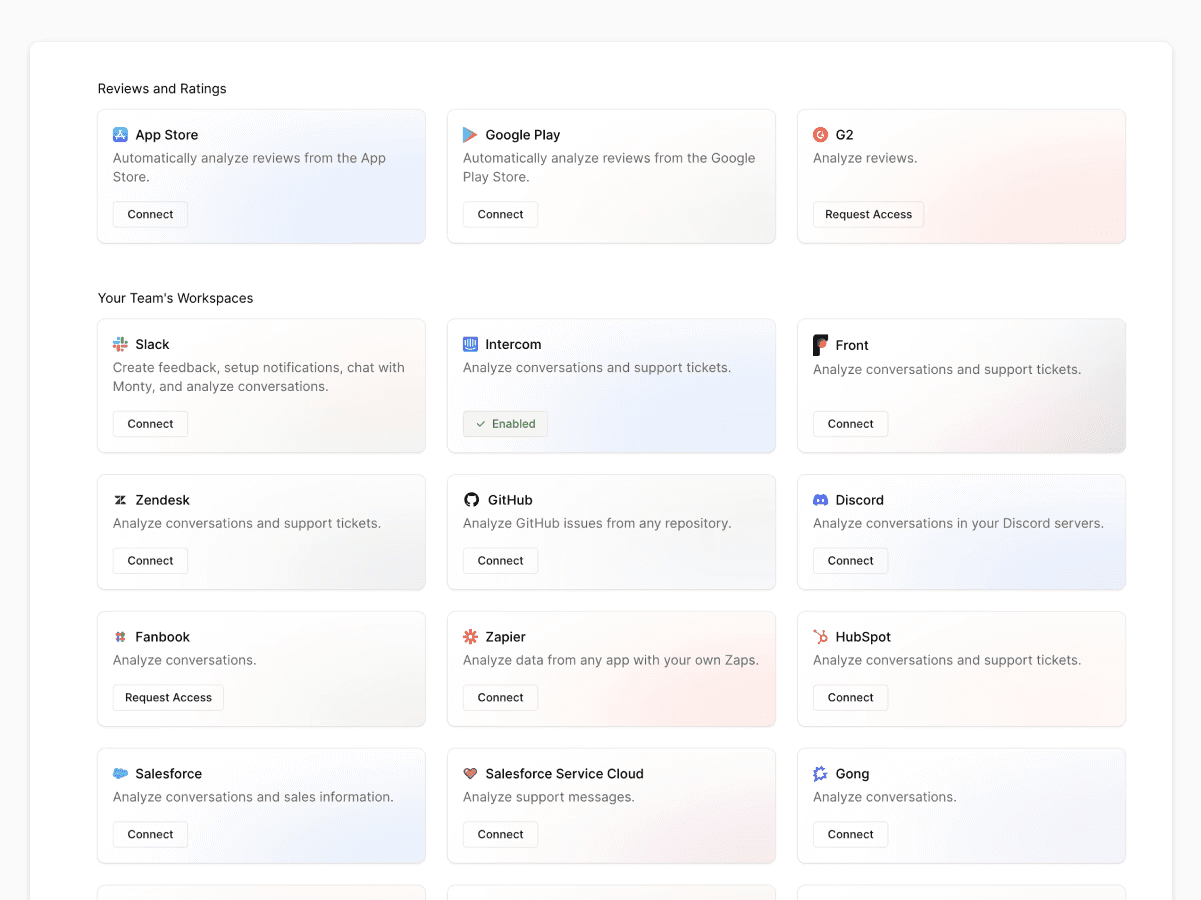
Task: Click the Salesforce card title
Action: click(169, 774)
